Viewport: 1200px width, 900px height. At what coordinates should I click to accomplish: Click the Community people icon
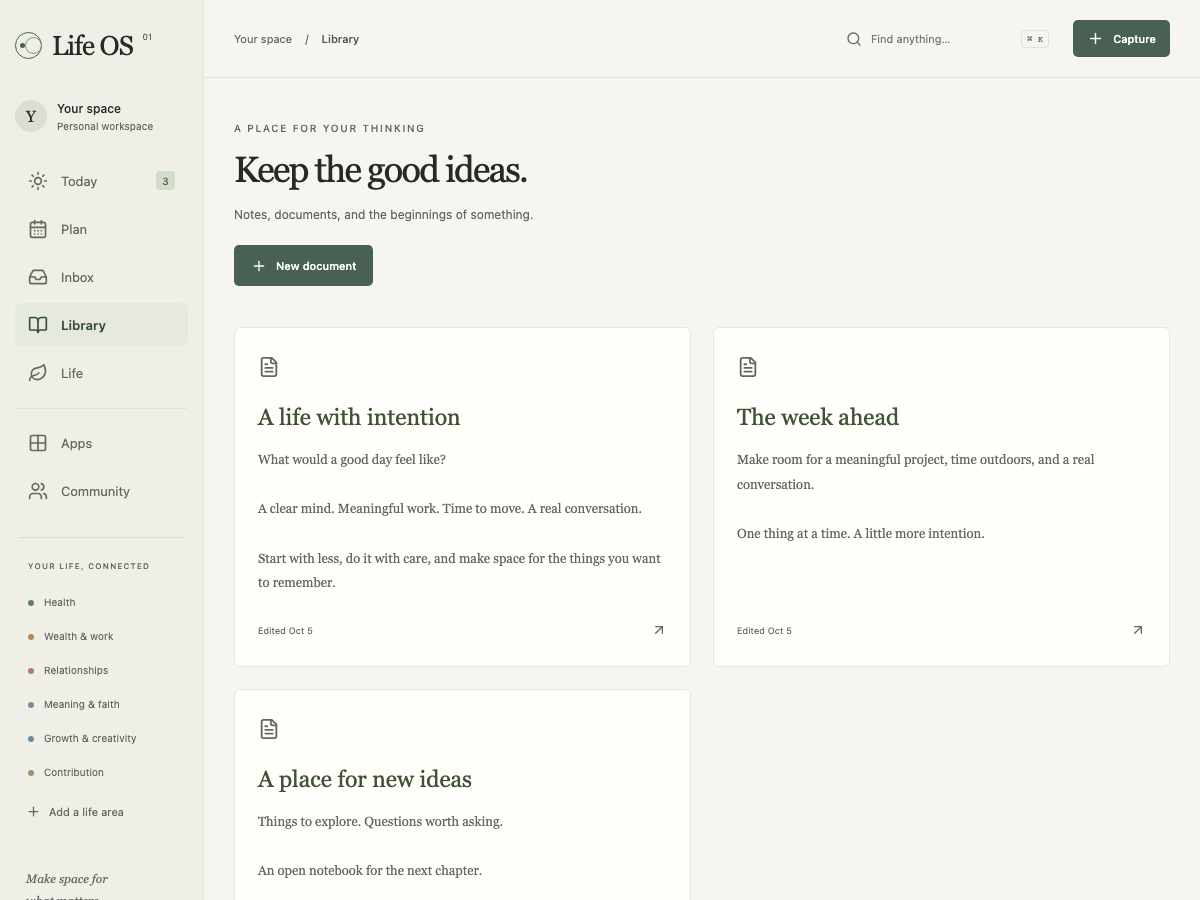pos(38,491)
